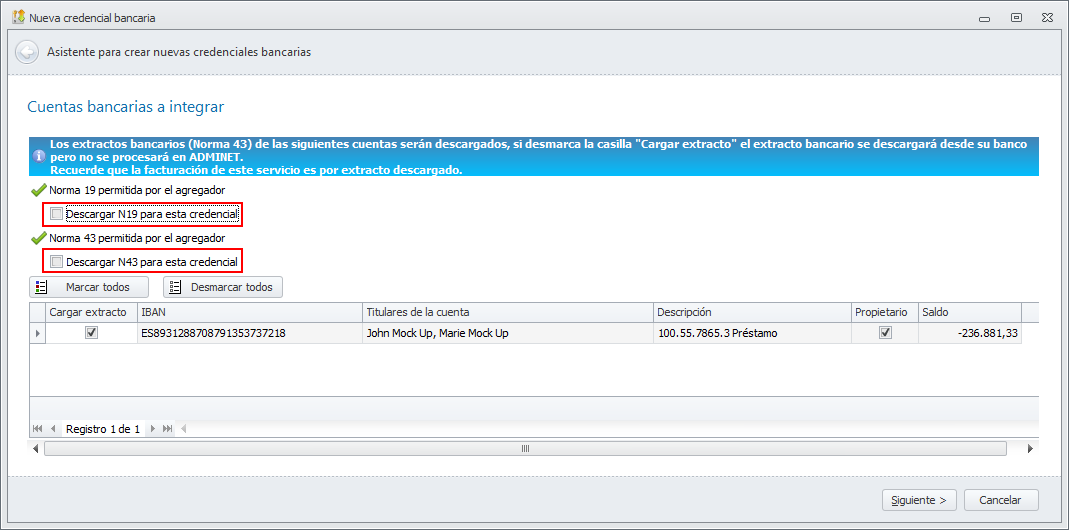Viewport: 1069px width, 530px height.
Task: Click the horizontal scrollbar left arrow
Action: (x=36, y=449)
